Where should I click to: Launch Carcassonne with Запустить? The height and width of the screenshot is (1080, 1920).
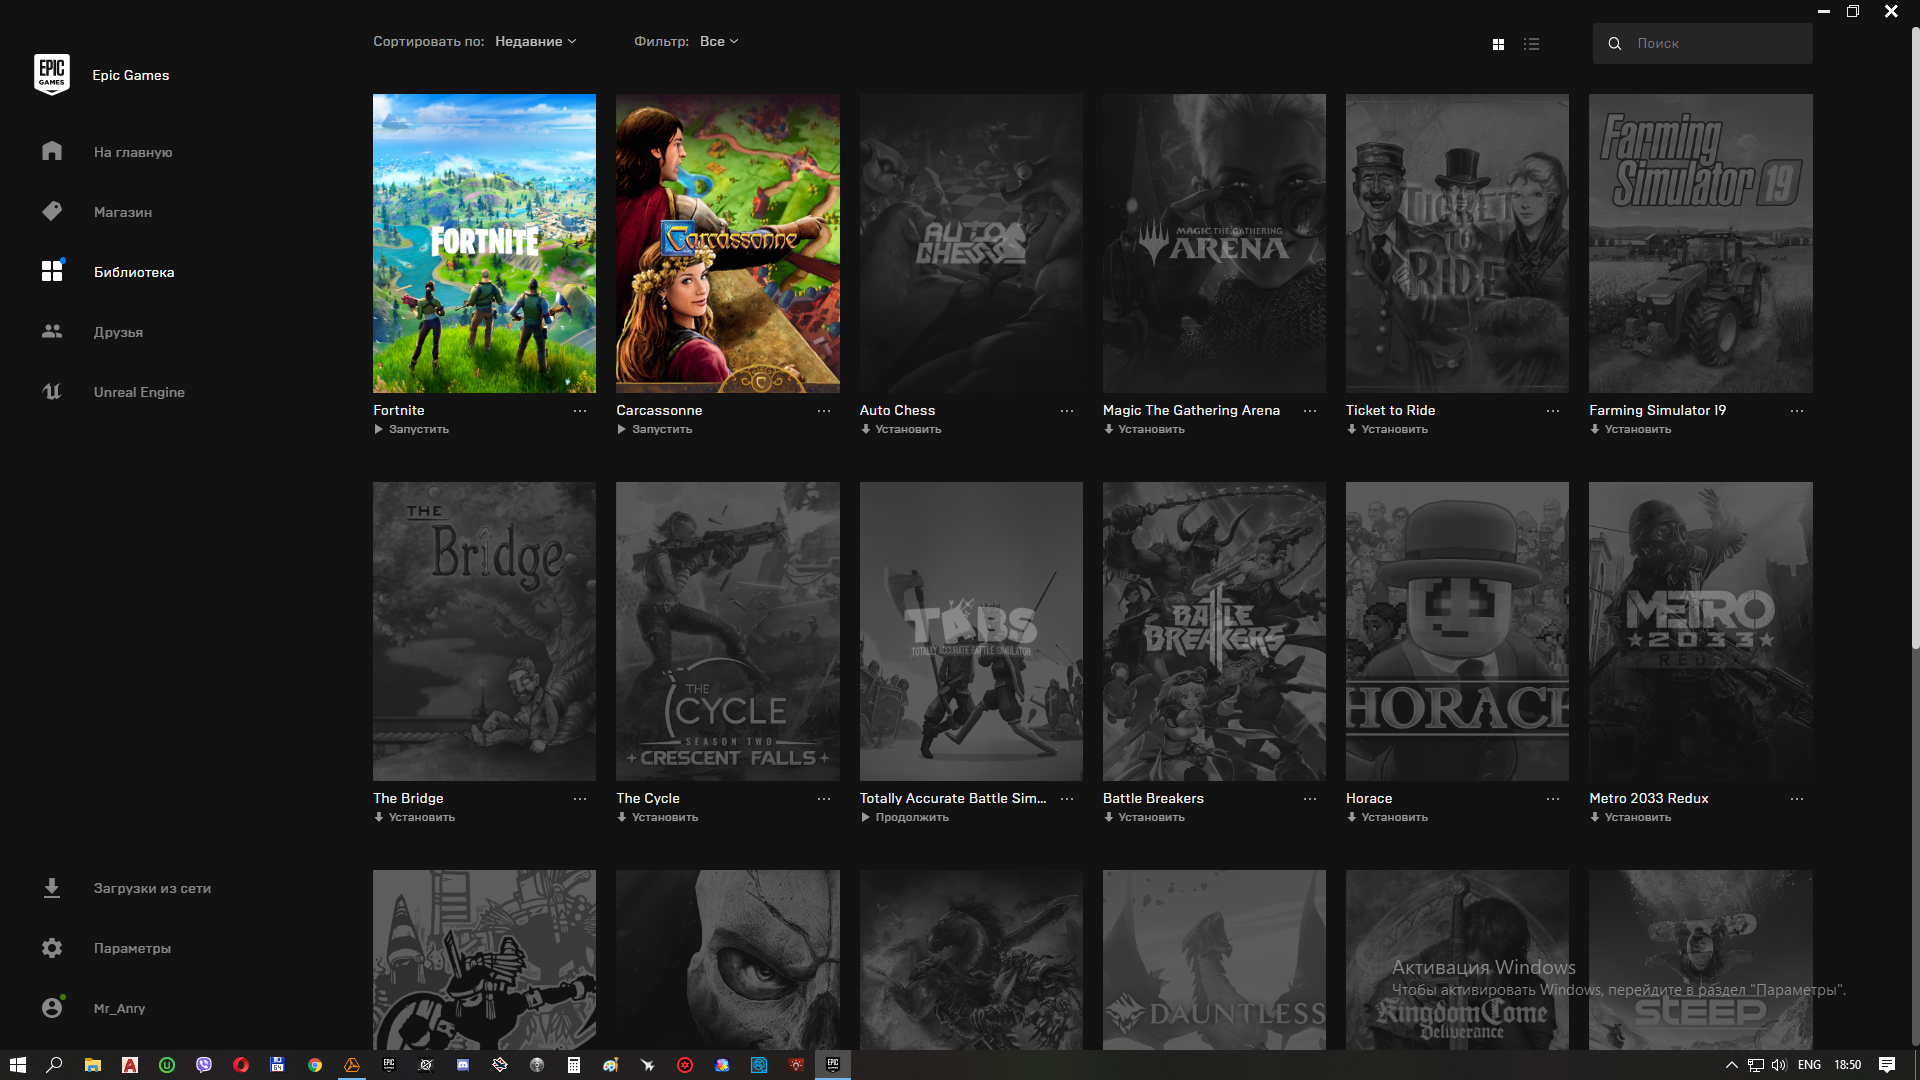click(654, 429)
